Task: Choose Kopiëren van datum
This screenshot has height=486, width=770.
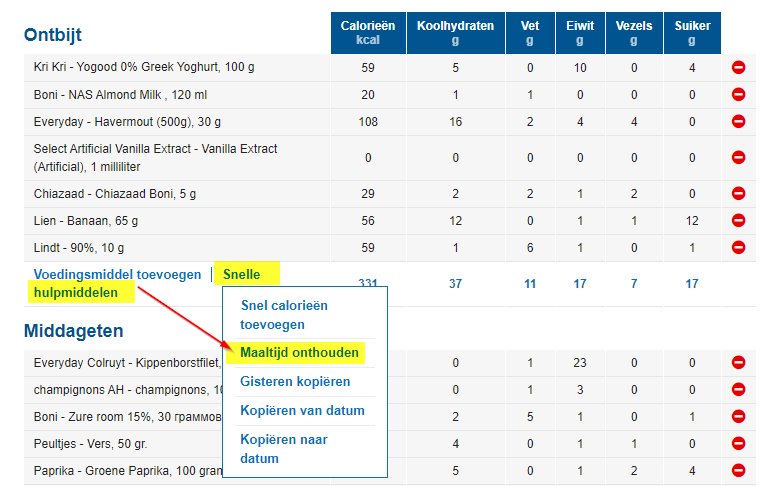Action: click(x=302, y=411)
